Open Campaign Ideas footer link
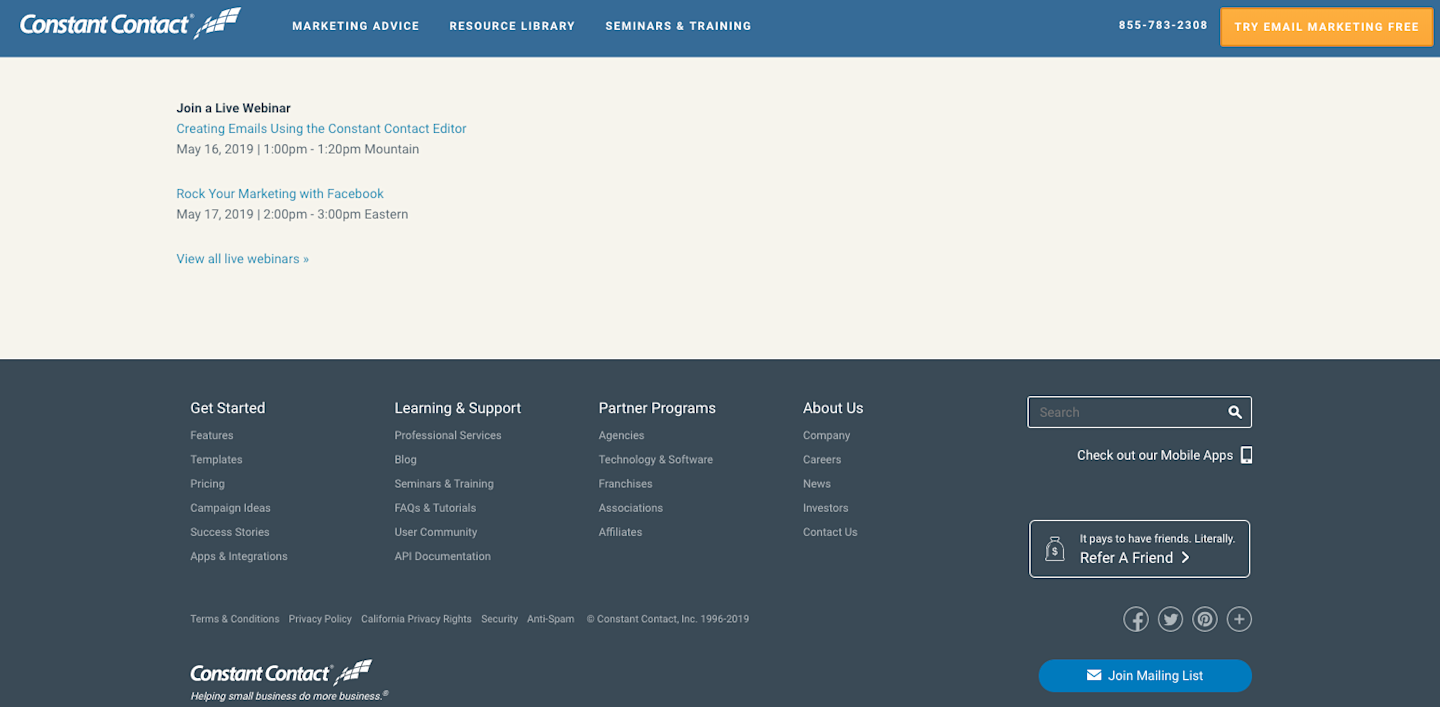The image size is (1440, 707). (230, 508)
